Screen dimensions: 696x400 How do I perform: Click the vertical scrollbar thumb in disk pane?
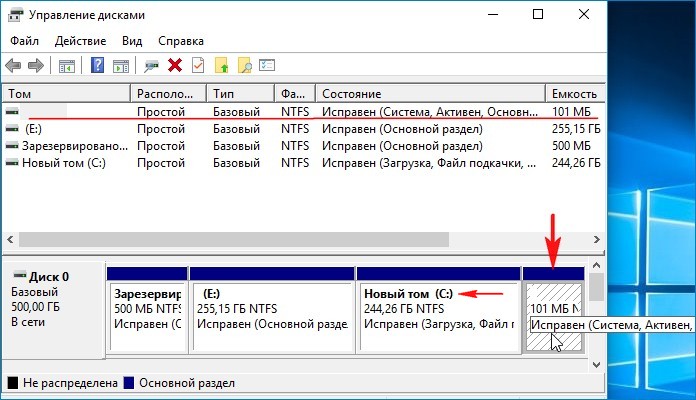(x=597, y=287)
